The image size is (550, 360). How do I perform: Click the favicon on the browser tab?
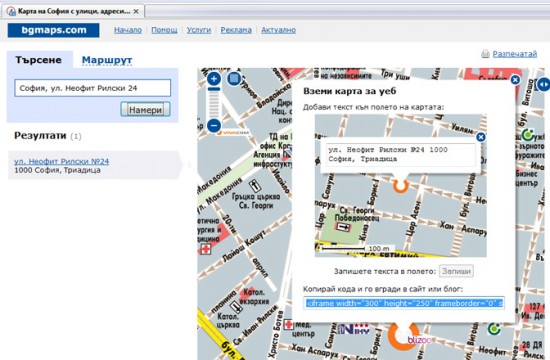click(x=11, y=11)
